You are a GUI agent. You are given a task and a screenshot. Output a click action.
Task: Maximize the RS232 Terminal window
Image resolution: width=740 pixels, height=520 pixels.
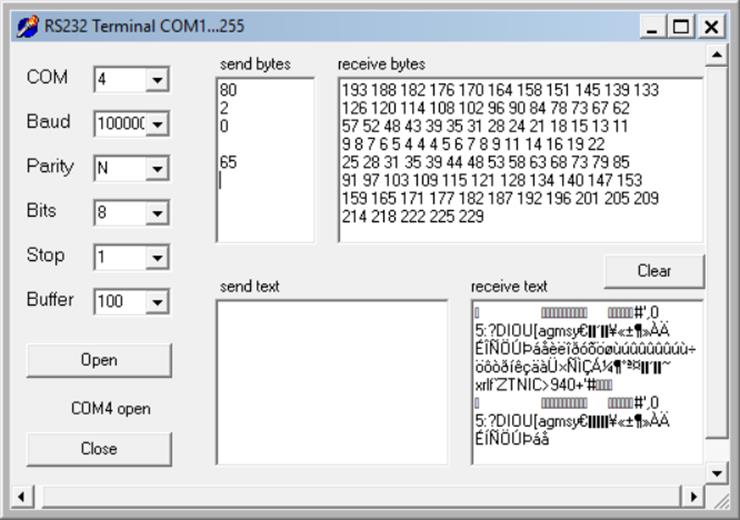(682, 27)
